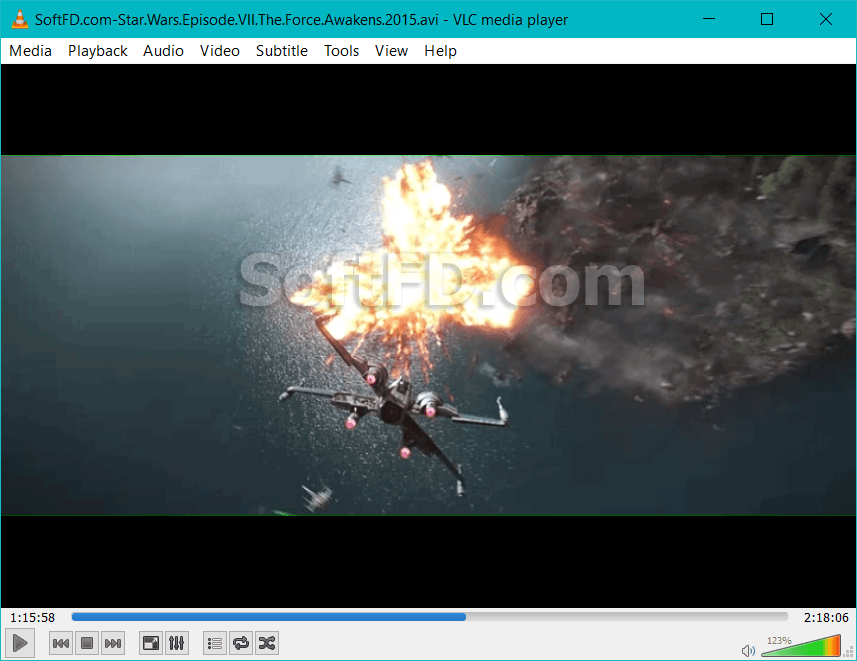Viewport: 857px width, 661px height.
Task: Open the Audio menu
Action: click(163, 51)
